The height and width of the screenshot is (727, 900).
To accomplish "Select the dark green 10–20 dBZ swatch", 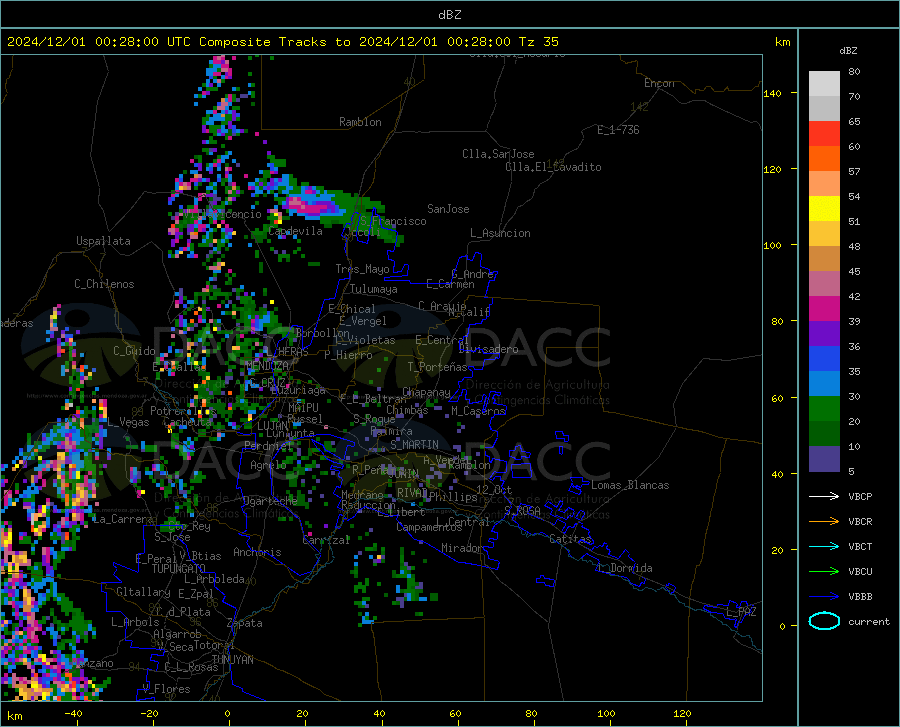I will click(824, 434).
